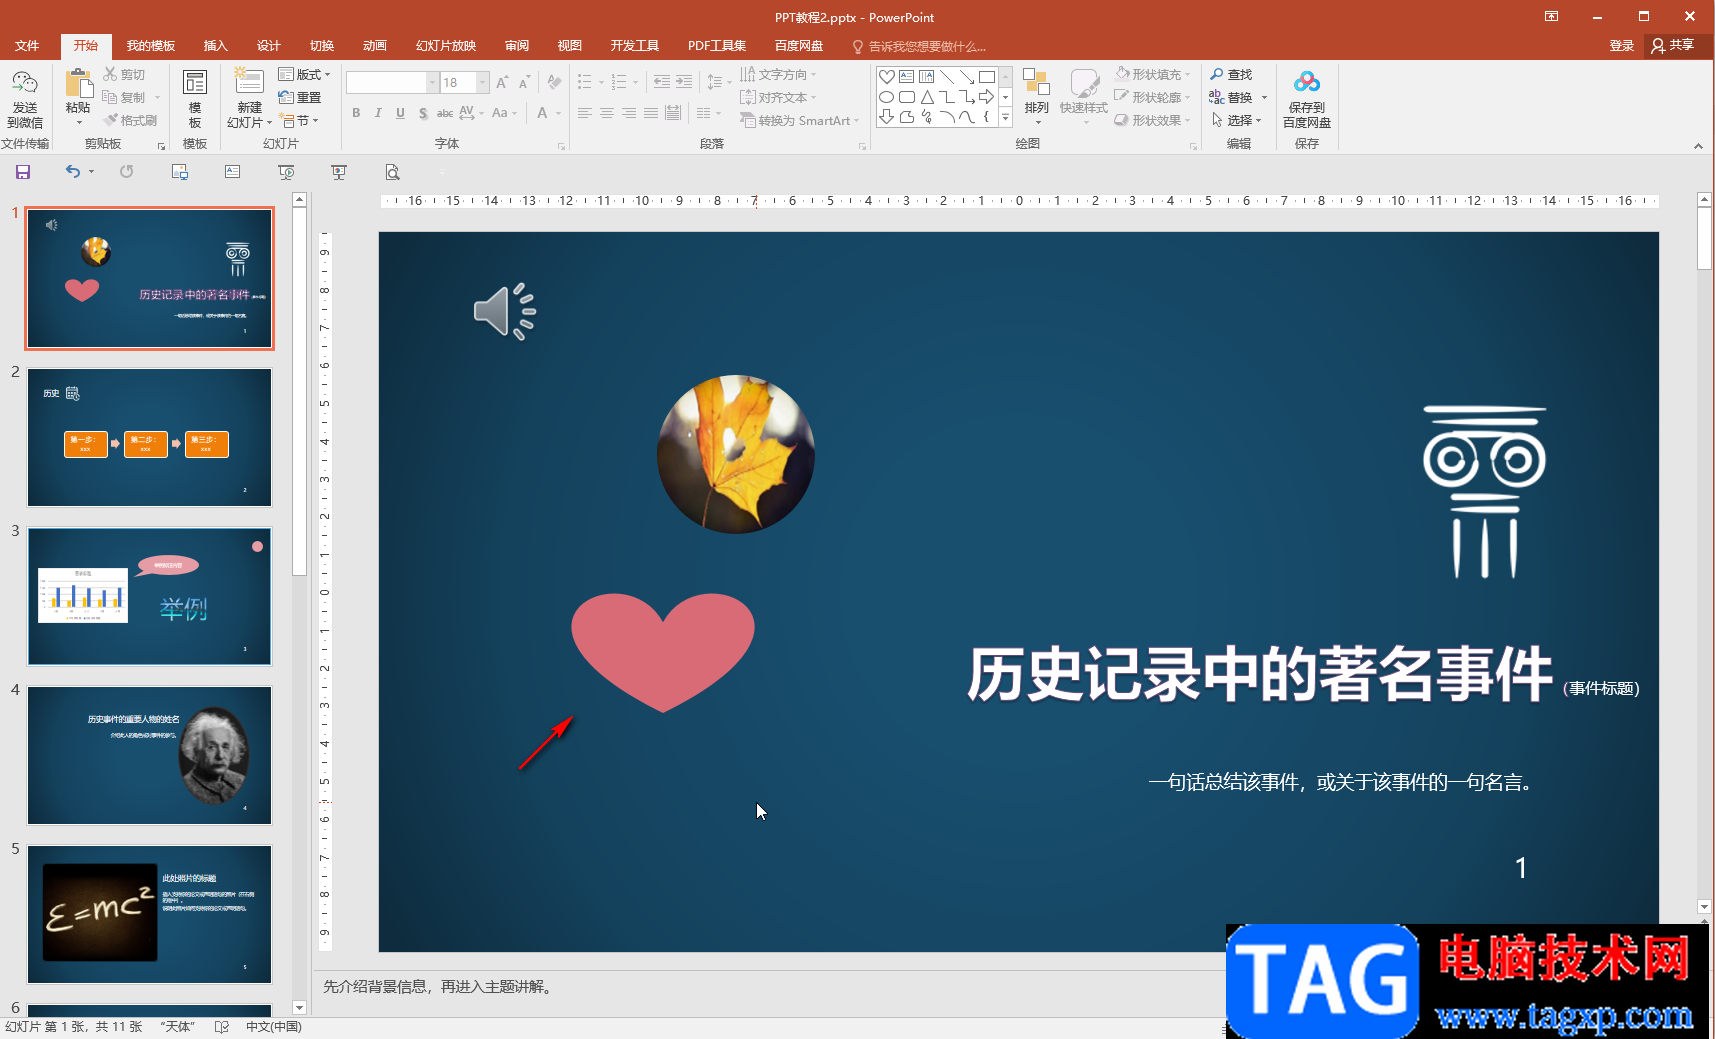The height and width of the screenshot is (1039, 1715).
Task: Click the Save icon in quick access toolbar
Action: (23, 172)
